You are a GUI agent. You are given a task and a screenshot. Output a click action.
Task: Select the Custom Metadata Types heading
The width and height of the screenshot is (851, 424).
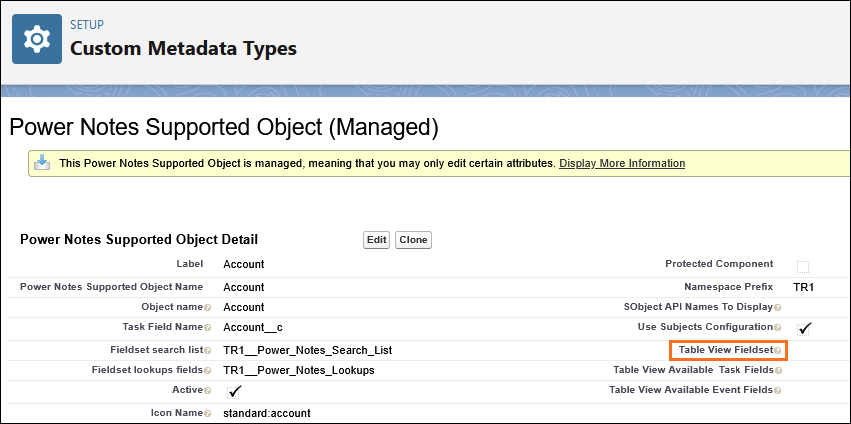[x=183, y=48]
